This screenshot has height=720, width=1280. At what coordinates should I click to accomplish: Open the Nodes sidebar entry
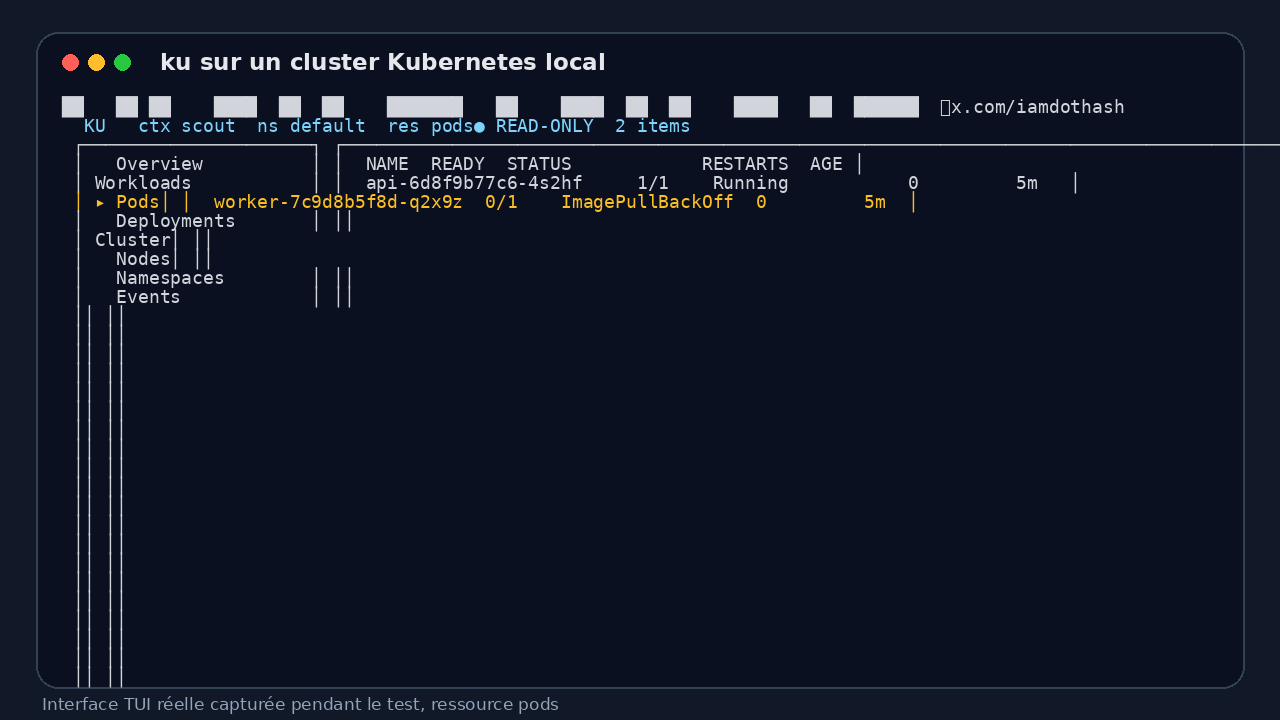(x=143, y=259)
